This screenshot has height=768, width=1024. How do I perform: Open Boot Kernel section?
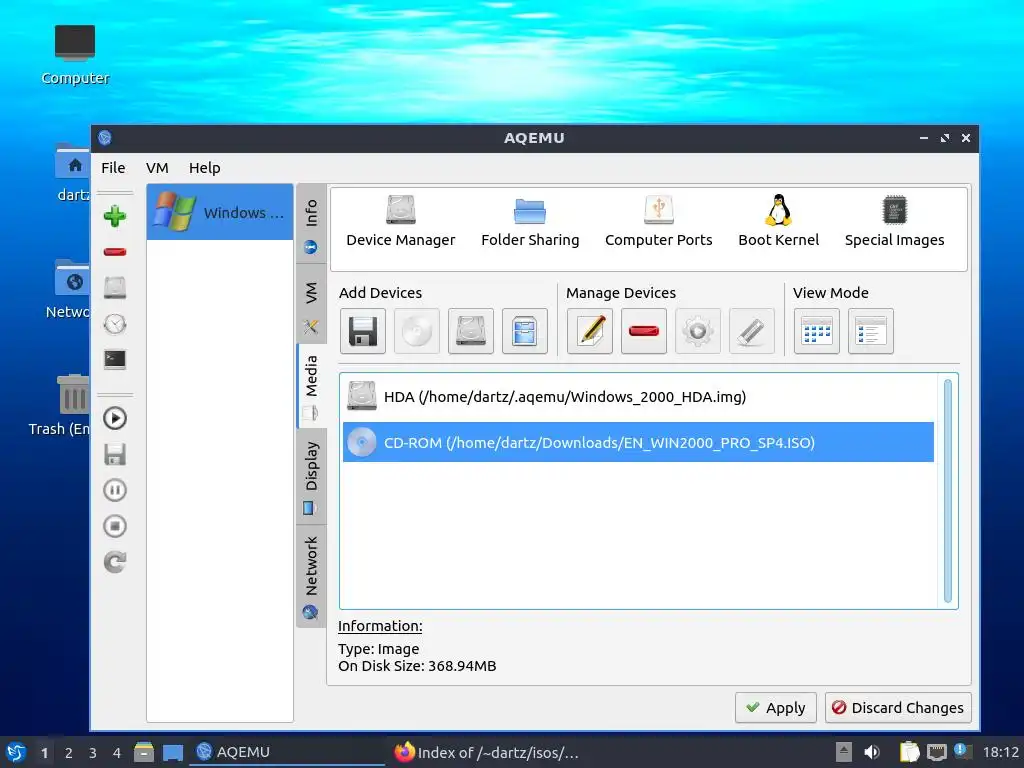point(778,221)
